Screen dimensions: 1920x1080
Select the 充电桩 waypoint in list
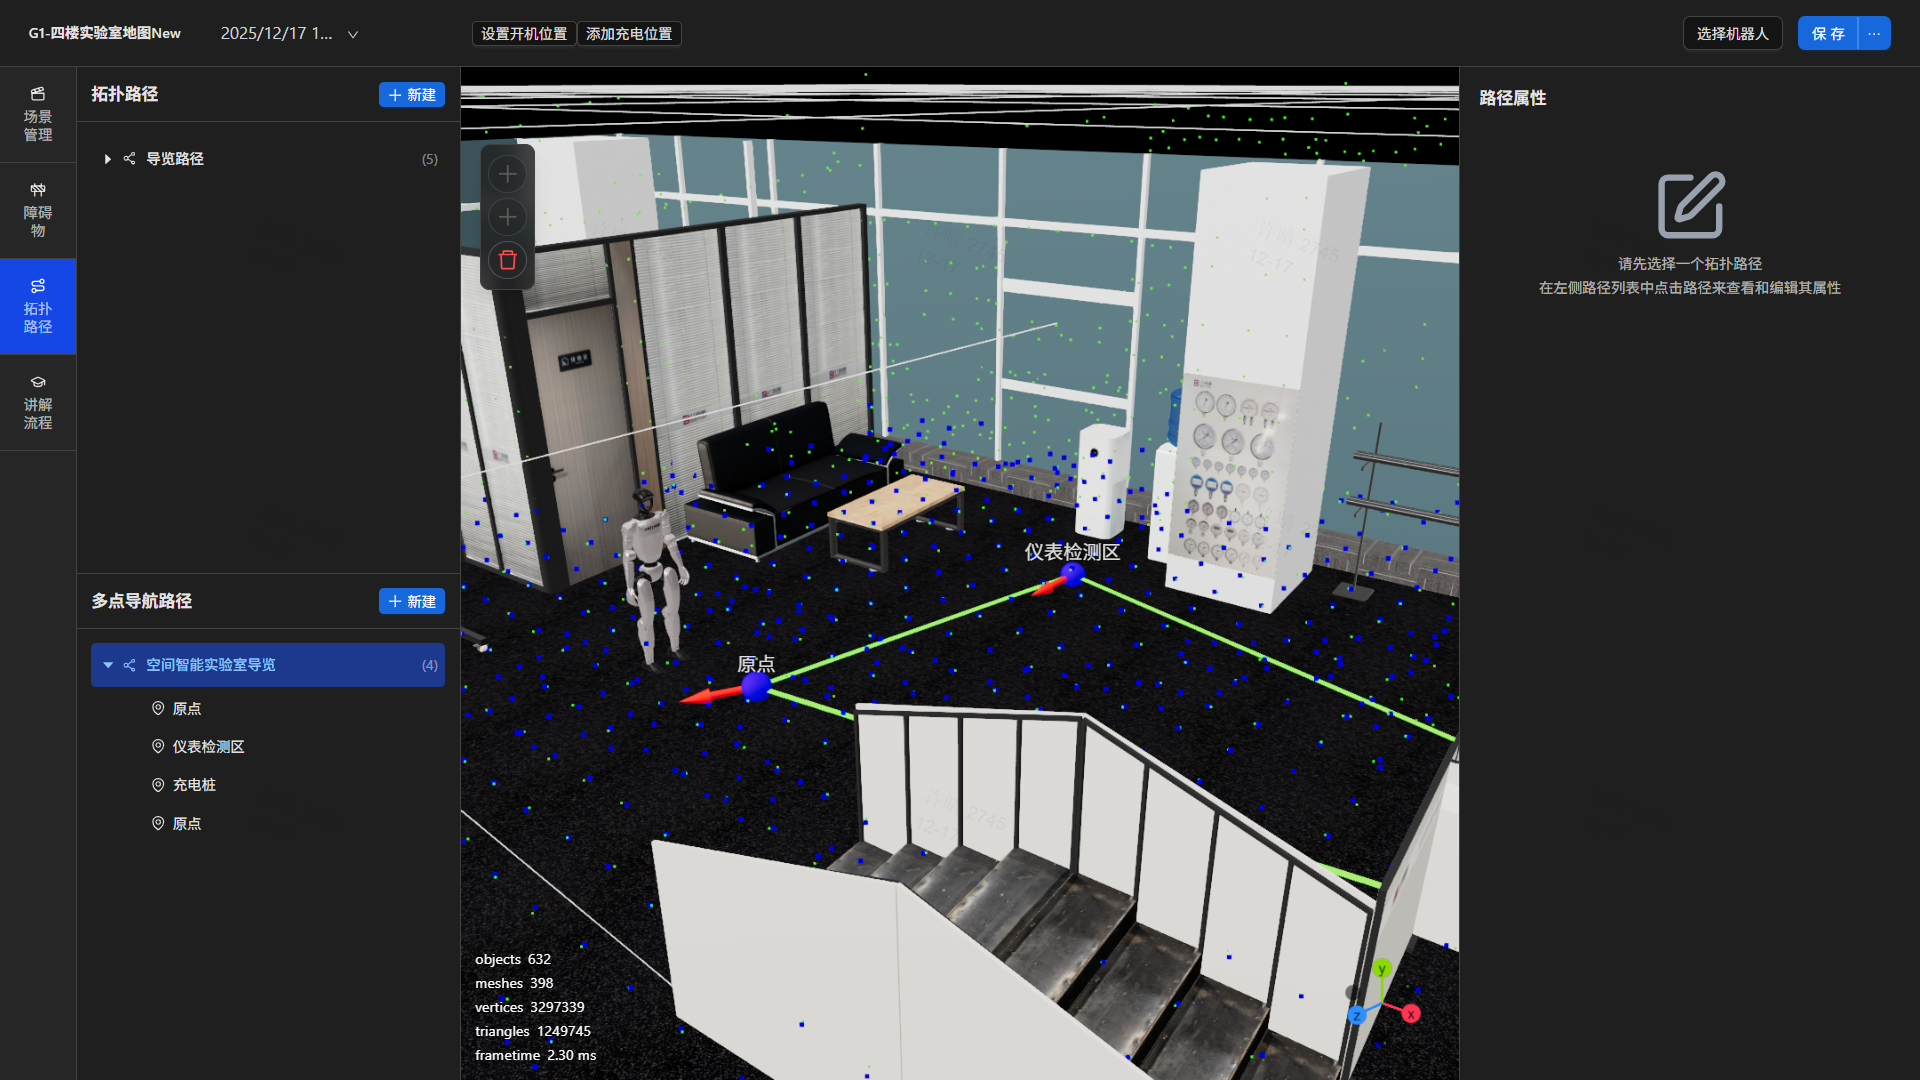[194, 785]
